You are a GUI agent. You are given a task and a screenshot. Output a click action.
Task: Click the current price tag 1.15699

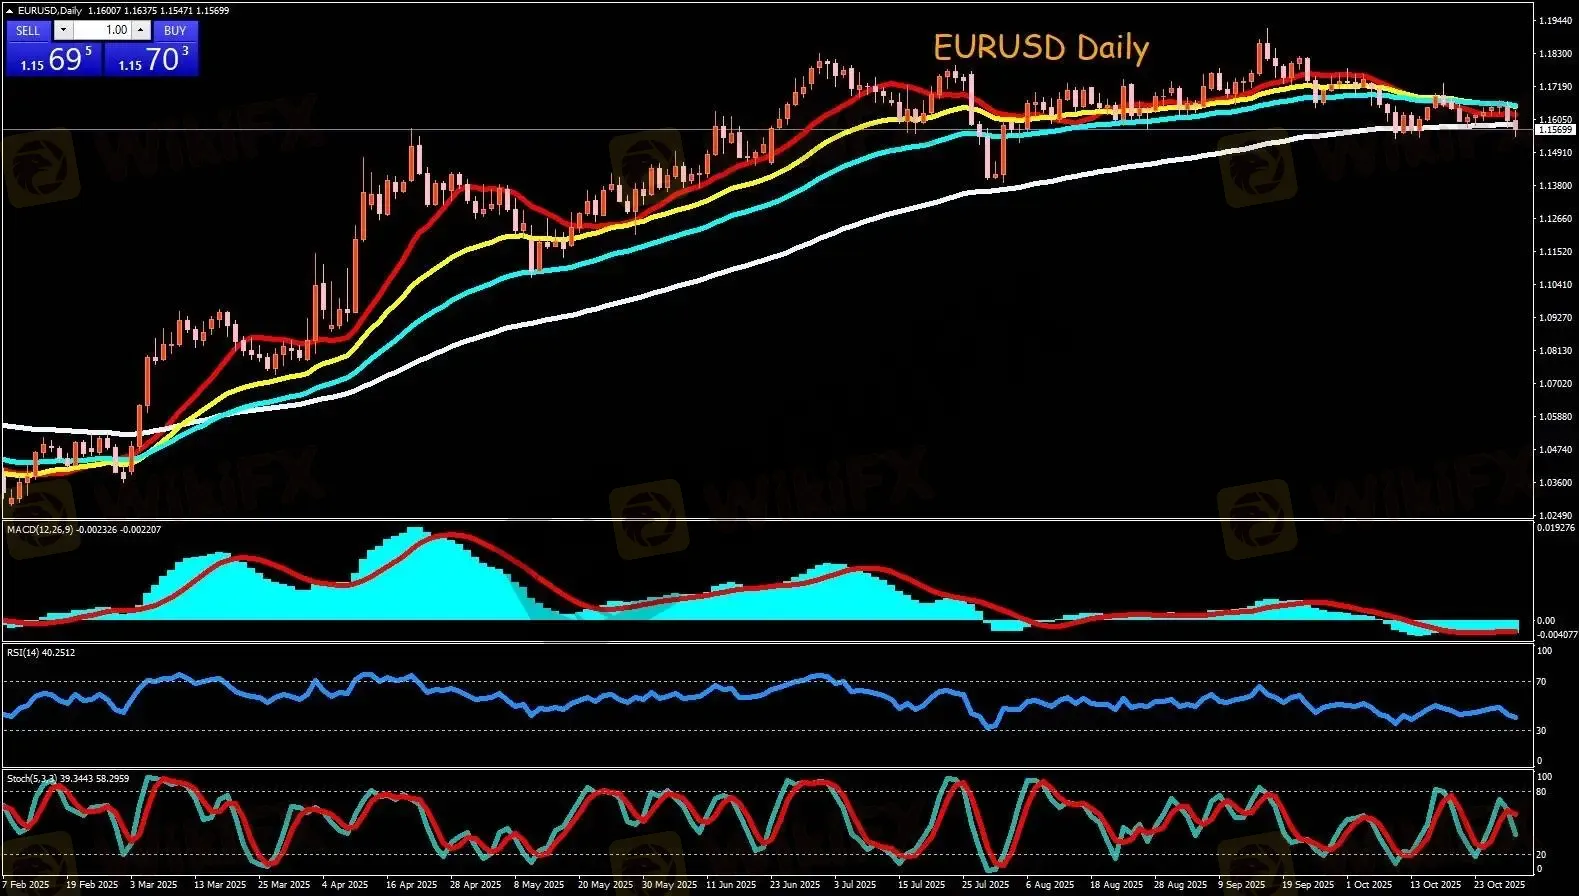tap(1555, 130)
